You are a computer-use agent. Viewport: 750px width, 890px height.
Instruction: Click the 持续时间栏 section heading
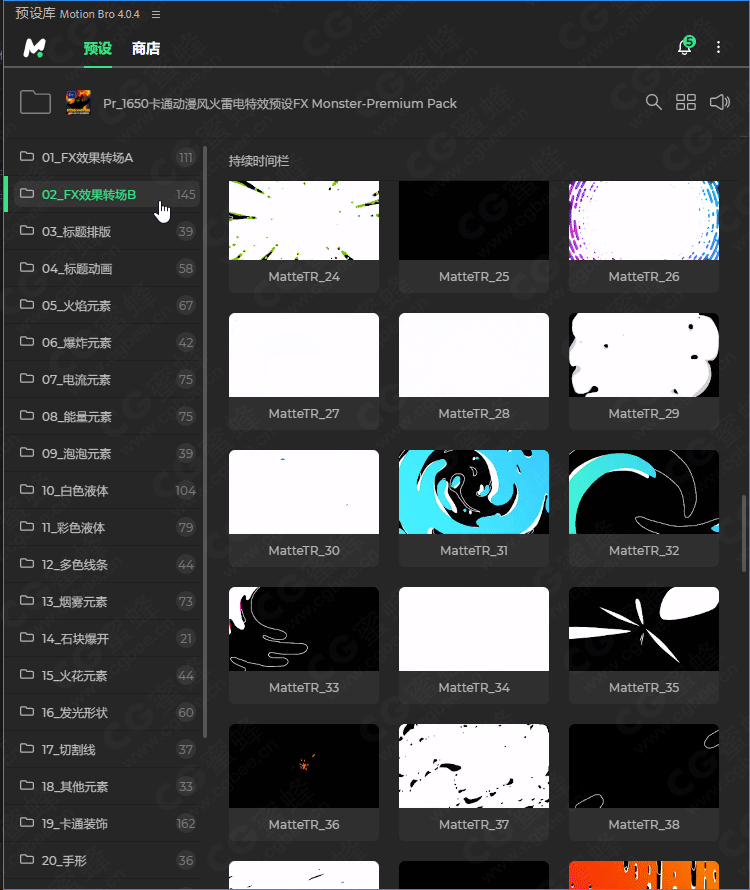pos(259,161)
